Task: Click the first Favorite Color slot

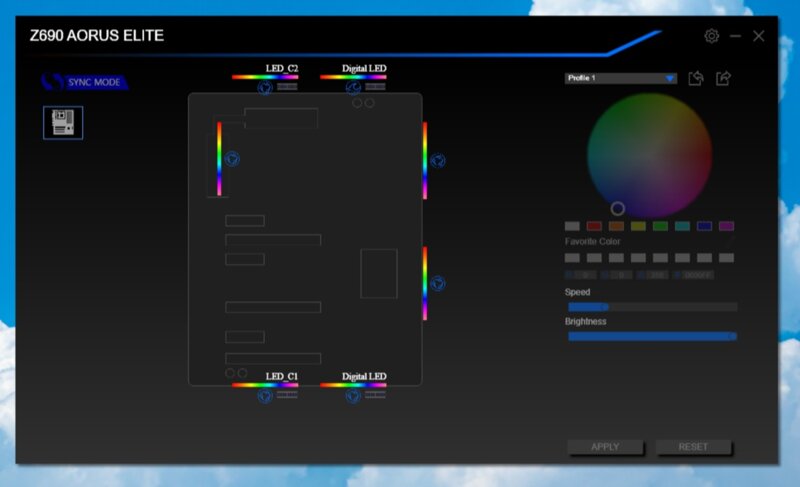Action: pyautogui.click(x=572, y=258)
